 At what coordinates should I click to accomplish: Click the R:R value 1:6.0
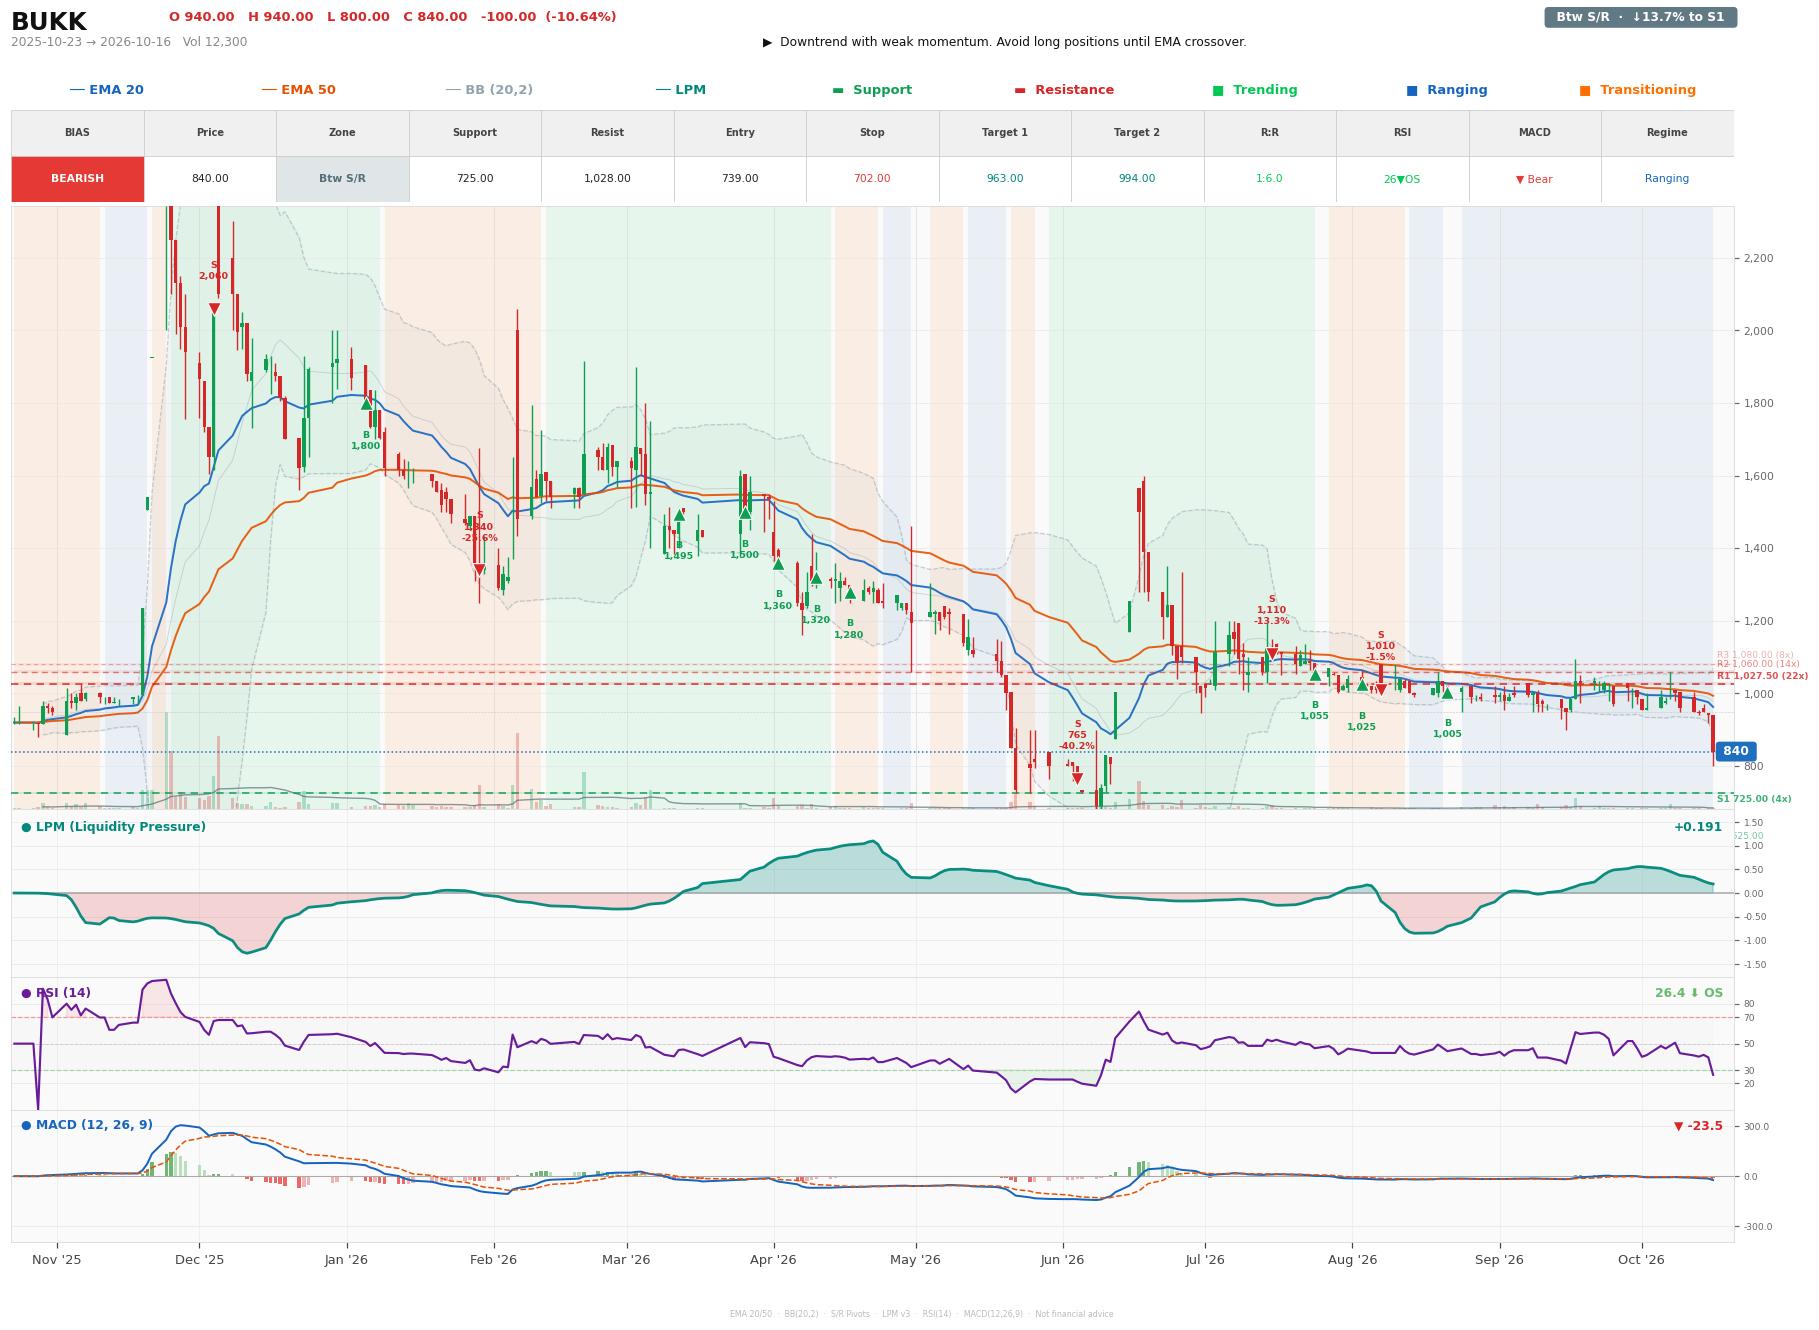[x=1269, y=179]
